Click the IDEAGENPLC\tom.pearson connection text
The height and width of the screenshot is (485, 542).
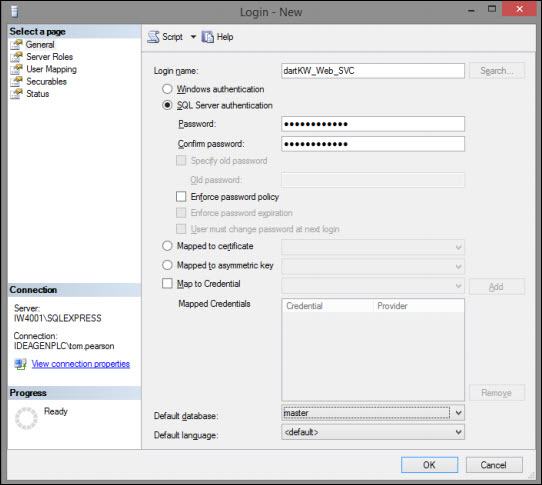pos(64,346)
